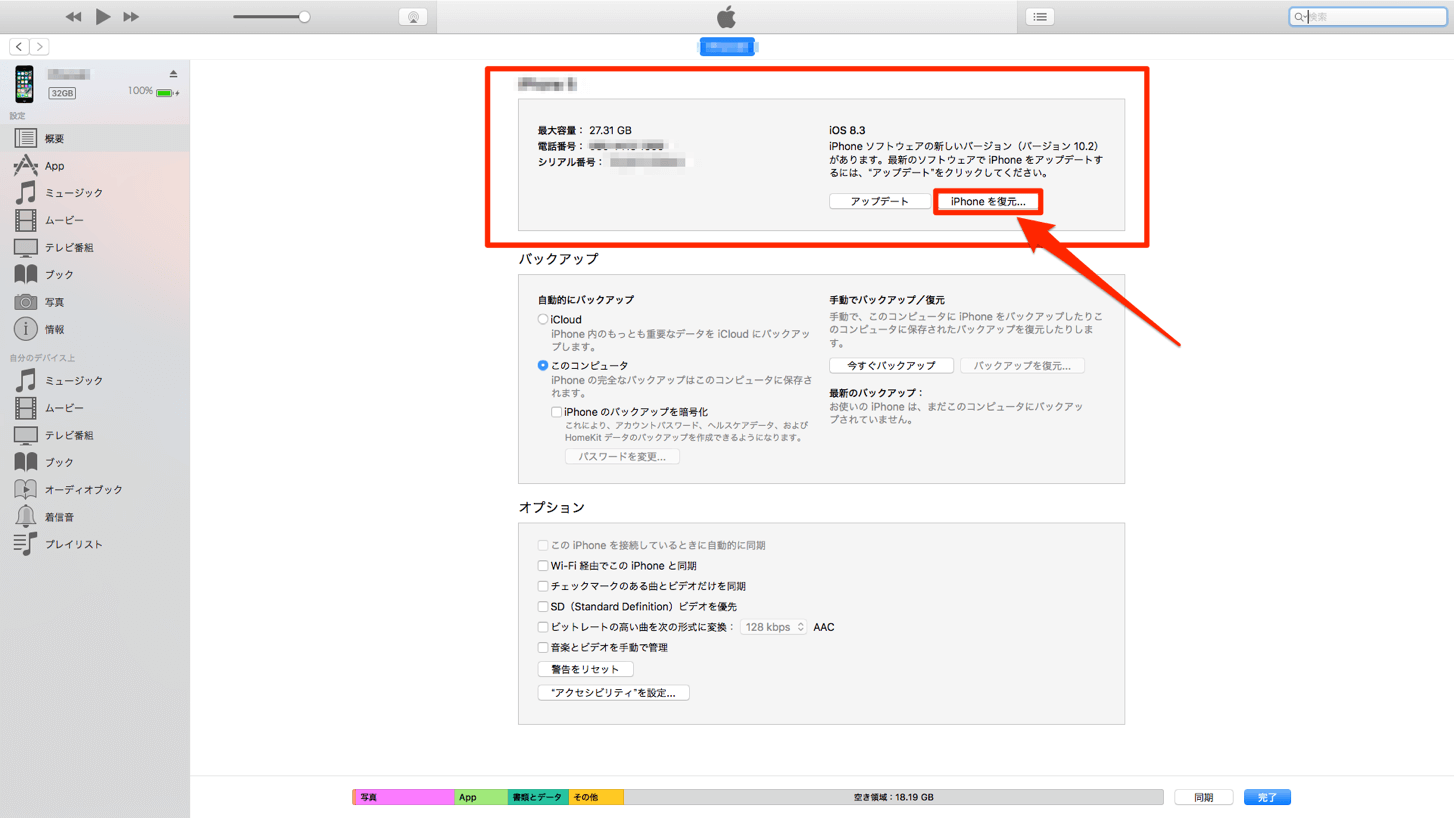Click the Apple logo in toolbar
The image size is (1454, 818).
coord(727,16)
